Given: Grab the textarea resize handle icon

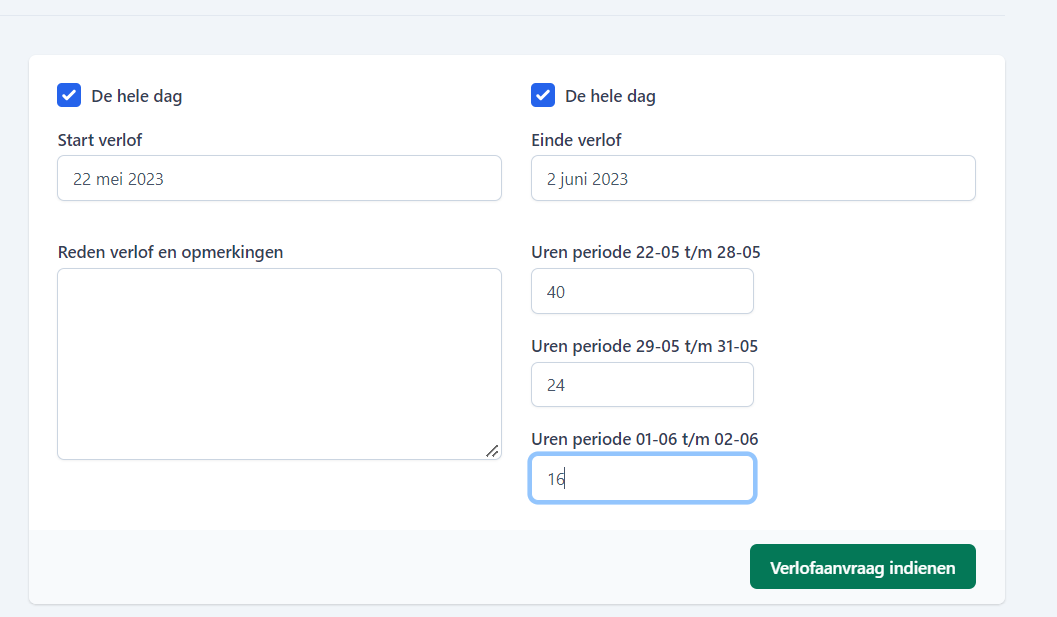Looking at the screenshot, I should [x=492, y=450].
